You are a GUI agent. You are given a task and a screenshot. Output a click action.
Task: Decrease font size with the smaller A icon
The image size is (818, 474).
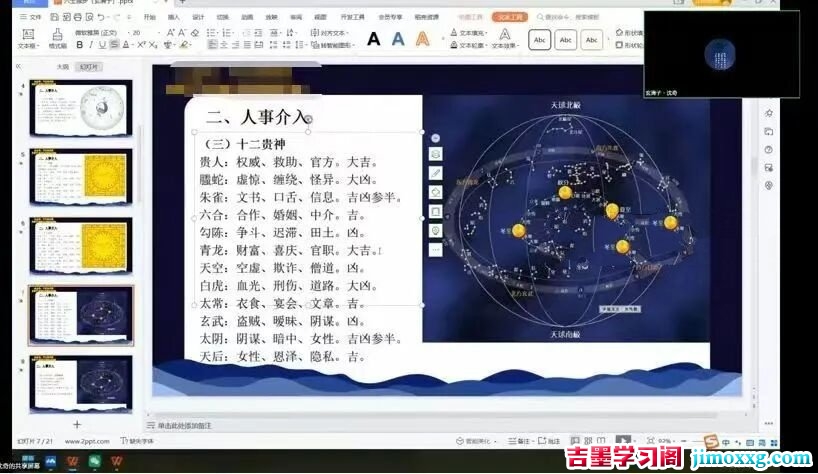[x=182, y=32]
